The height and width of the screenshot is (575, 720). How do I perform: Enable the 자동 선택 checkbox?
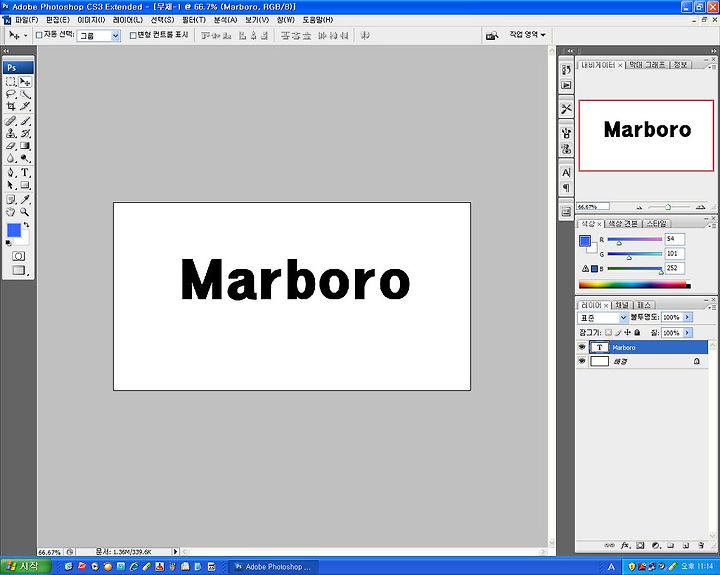pyautogui.click(x=39, y=35)
